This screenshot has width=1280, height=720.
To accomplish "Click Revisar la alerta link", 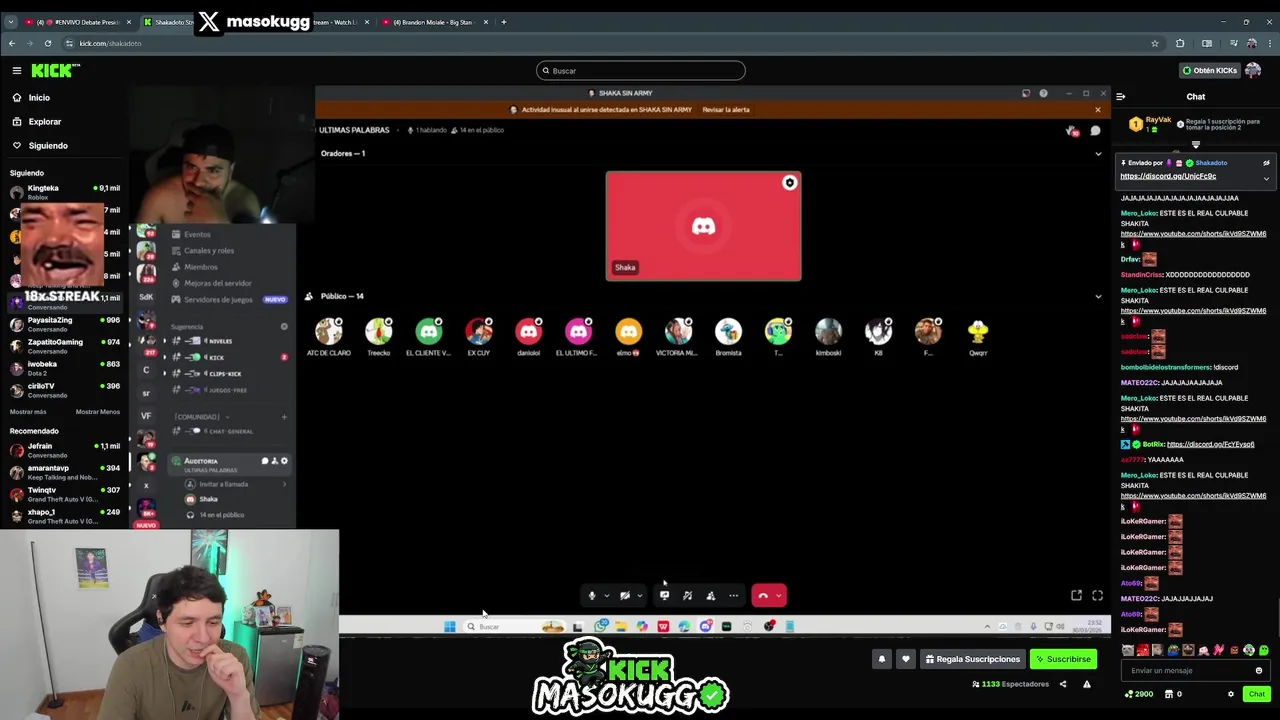I will (x=726, y=109).
